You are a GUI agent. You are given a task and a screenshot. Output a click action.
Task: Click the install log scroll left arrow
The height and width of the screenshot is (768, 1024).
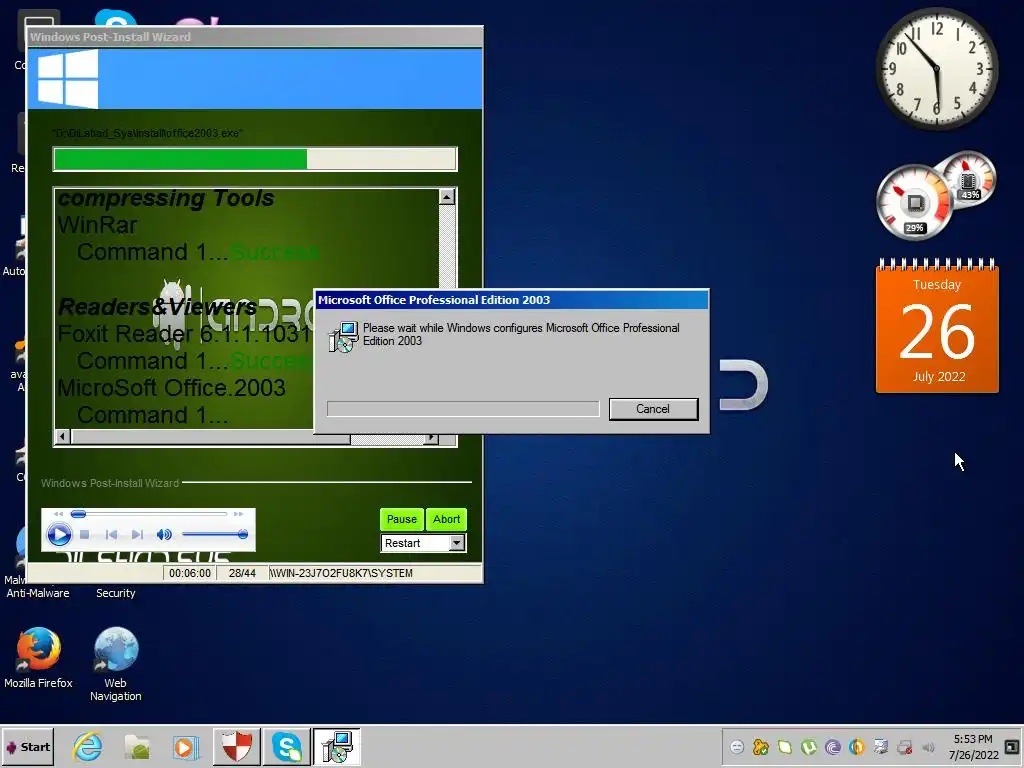(63, 437)
